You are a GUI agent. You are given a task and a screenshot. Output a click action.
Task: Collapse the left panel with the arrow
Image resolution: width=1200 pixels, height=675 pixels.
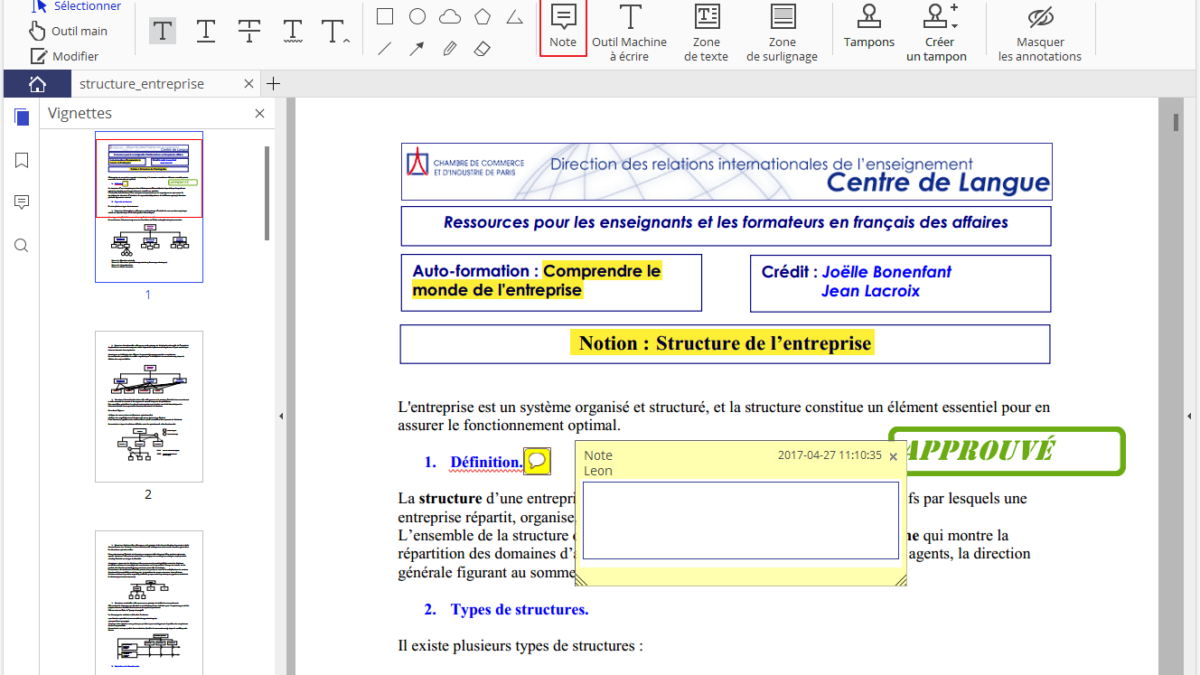pyautogui.click(x=281, y=415)
